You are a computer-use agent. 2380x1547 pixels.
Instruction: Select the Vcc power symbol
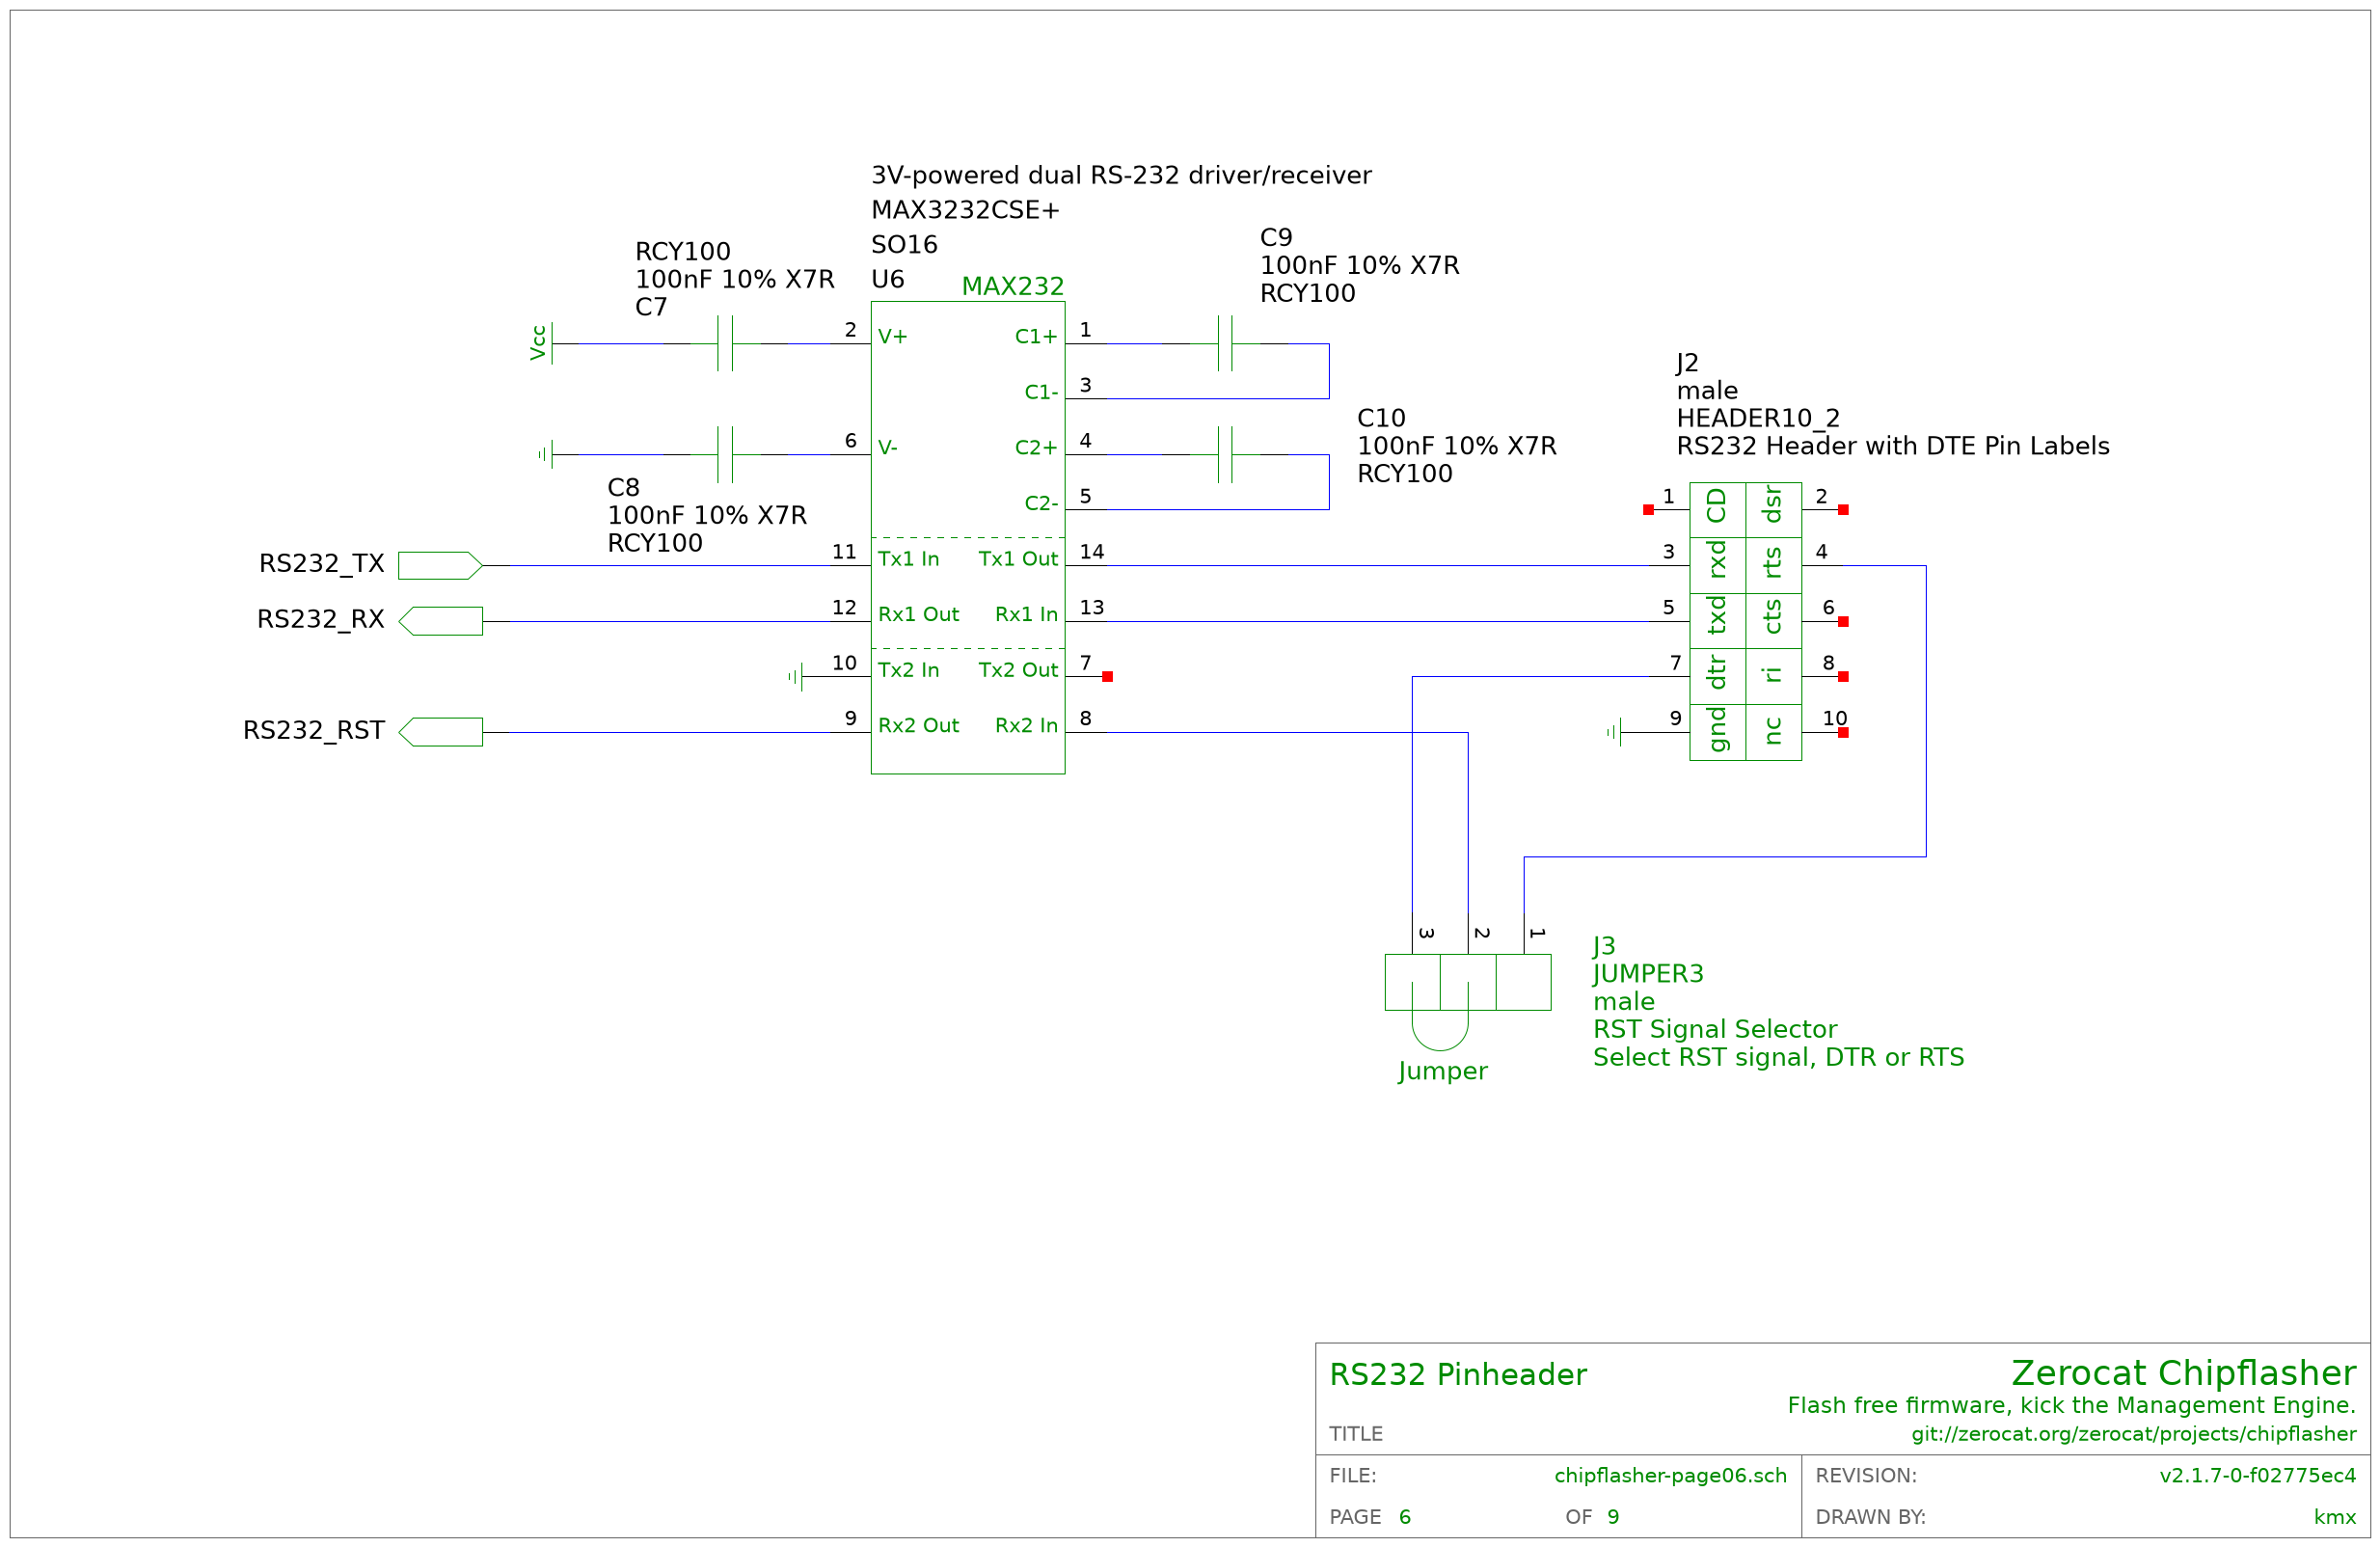pyautogui.click(x=541, y=343)
